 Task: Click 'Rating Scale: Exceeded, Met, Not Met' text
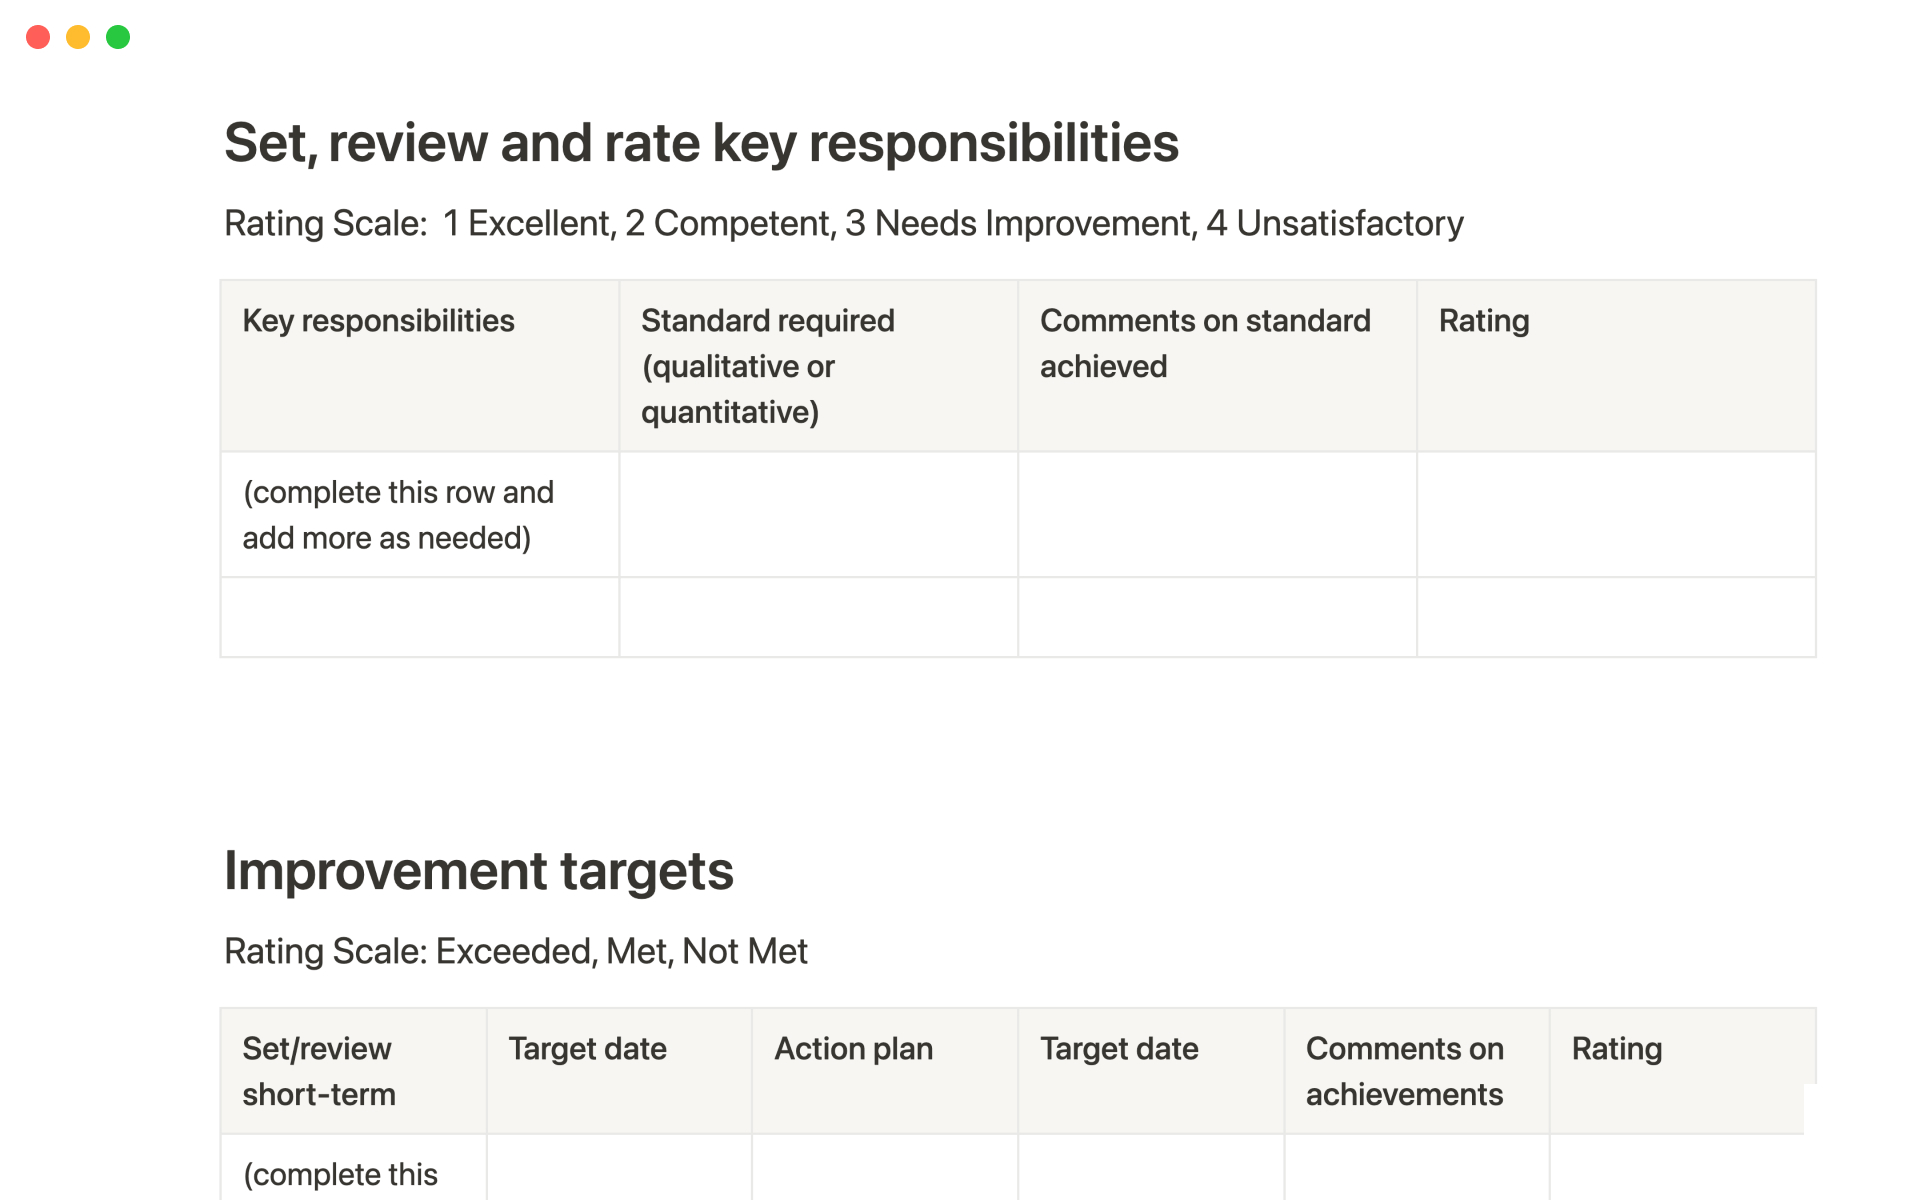tap(515, 951)
